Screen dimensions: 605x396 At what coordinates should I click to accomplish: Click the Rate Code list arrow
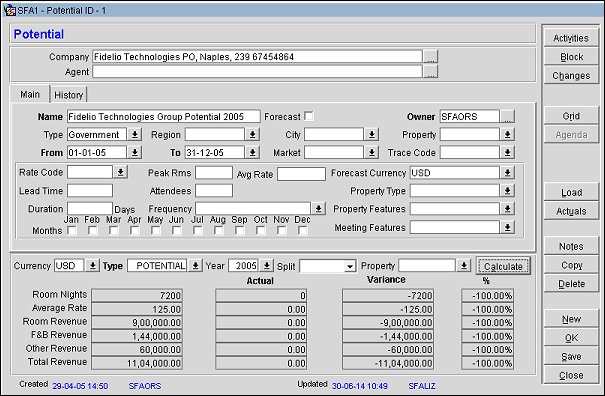120,172
